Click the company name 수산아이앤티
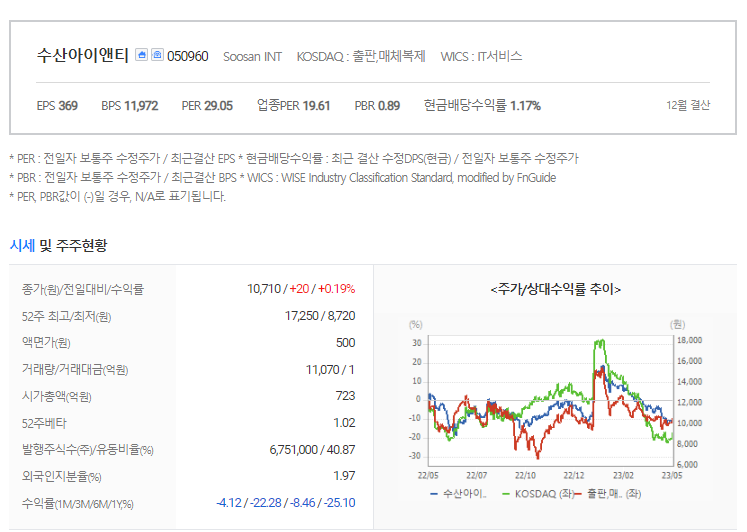 click(83, 55)
